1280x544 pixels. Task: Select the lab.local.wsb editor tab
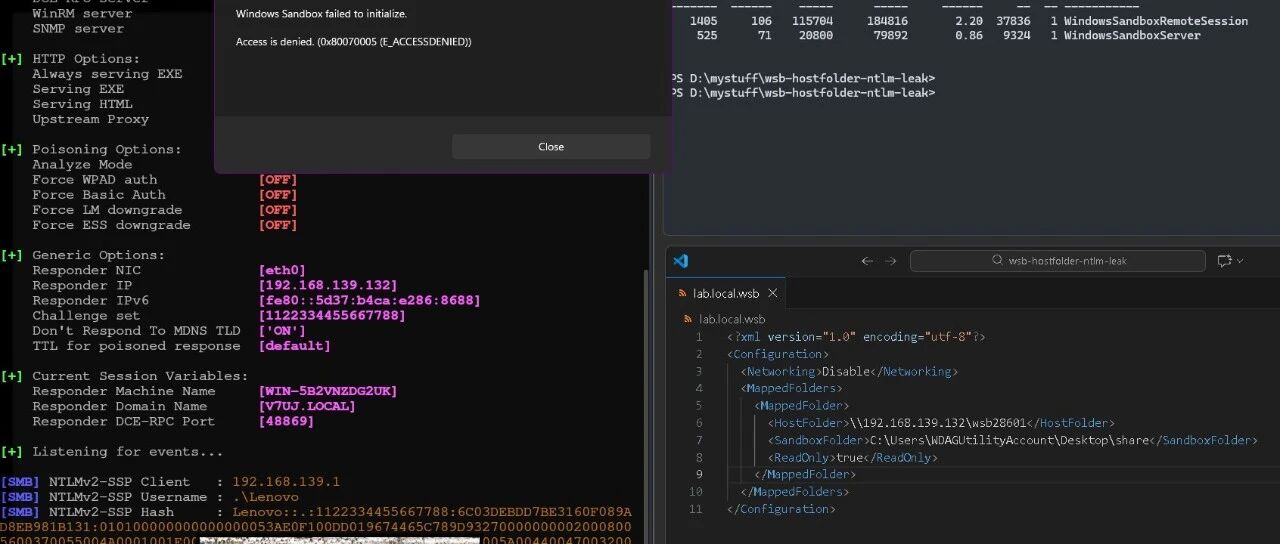726,293
